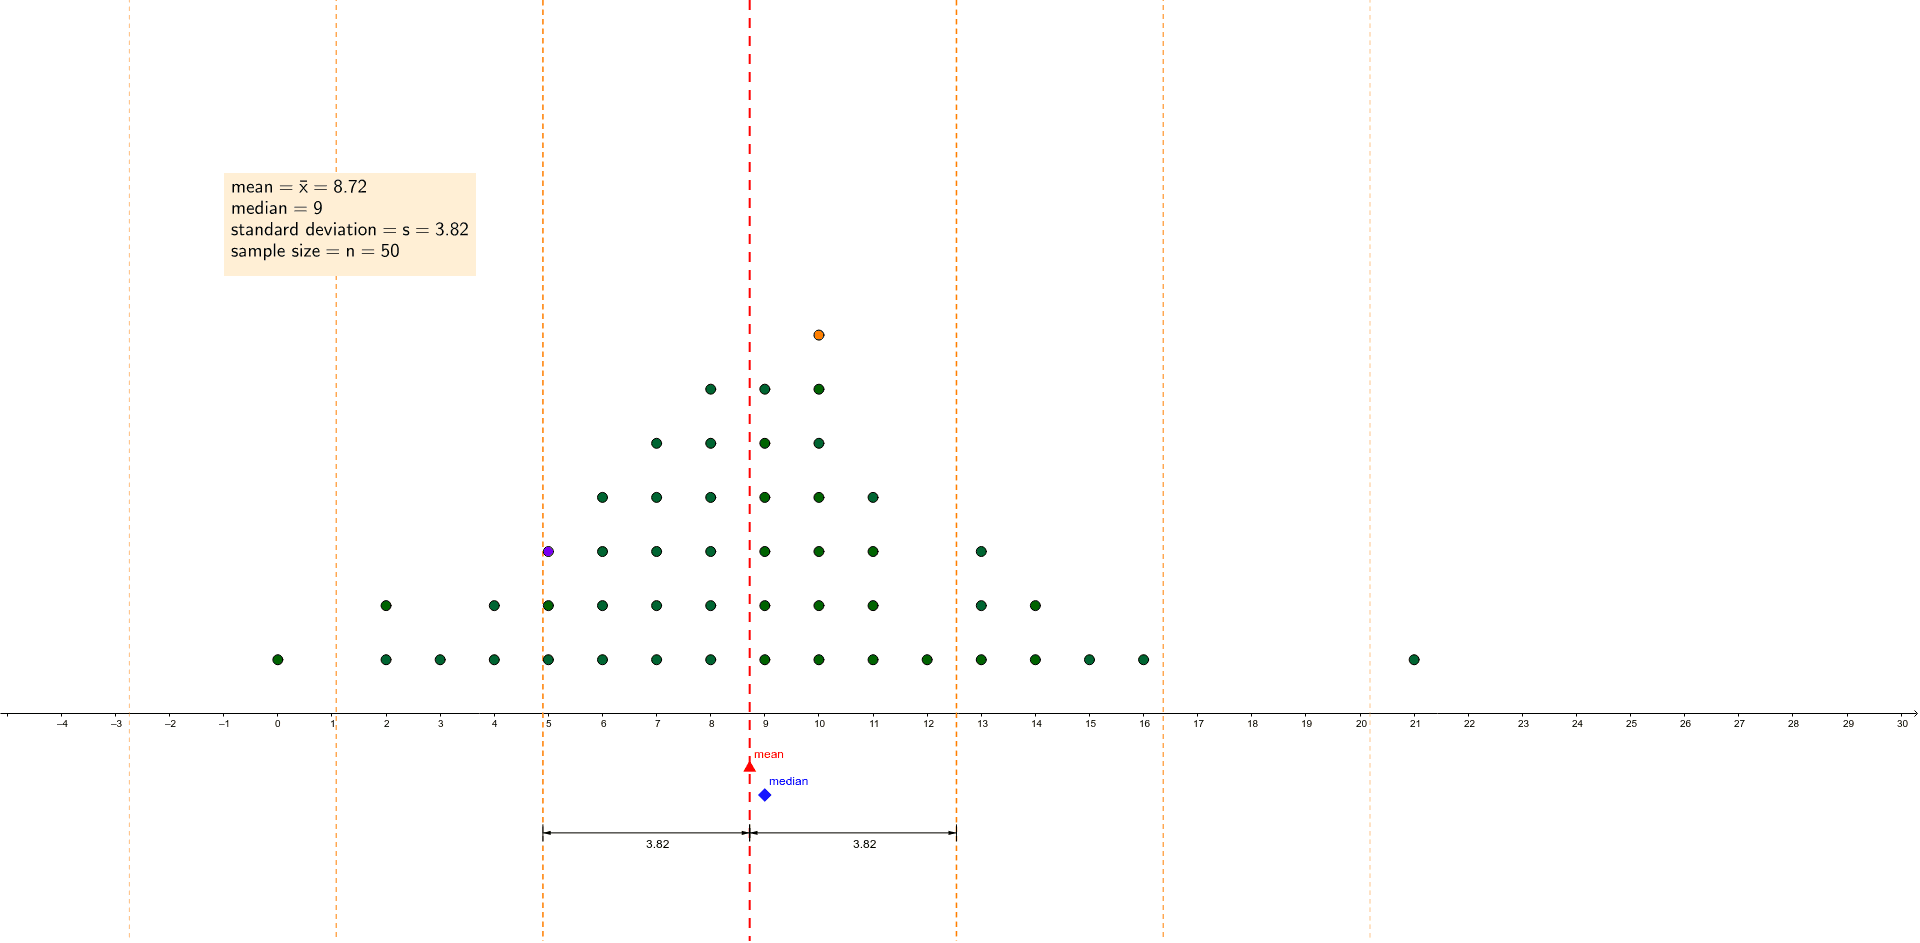Click the lone green dot at 12
This screenshot has height=943, width=1920.
coord(927,660)
